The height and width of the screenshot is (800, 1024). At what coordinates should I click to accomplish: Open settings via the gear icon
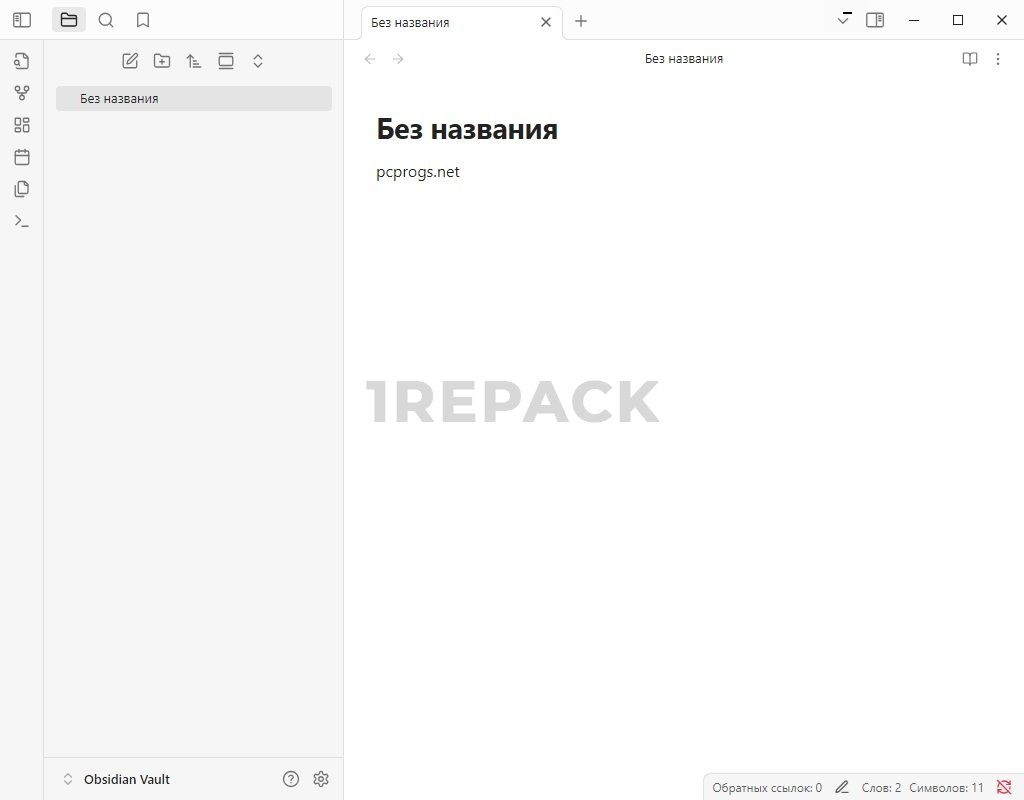click(x=321, y=779)
